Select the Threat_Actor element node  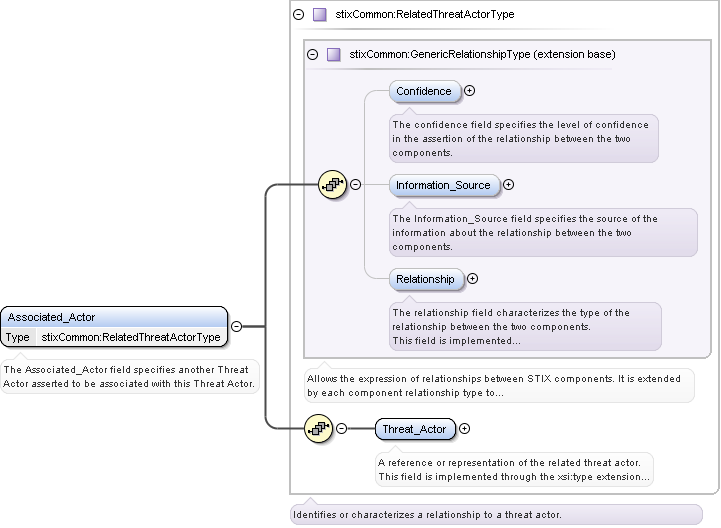click(415, 429)
